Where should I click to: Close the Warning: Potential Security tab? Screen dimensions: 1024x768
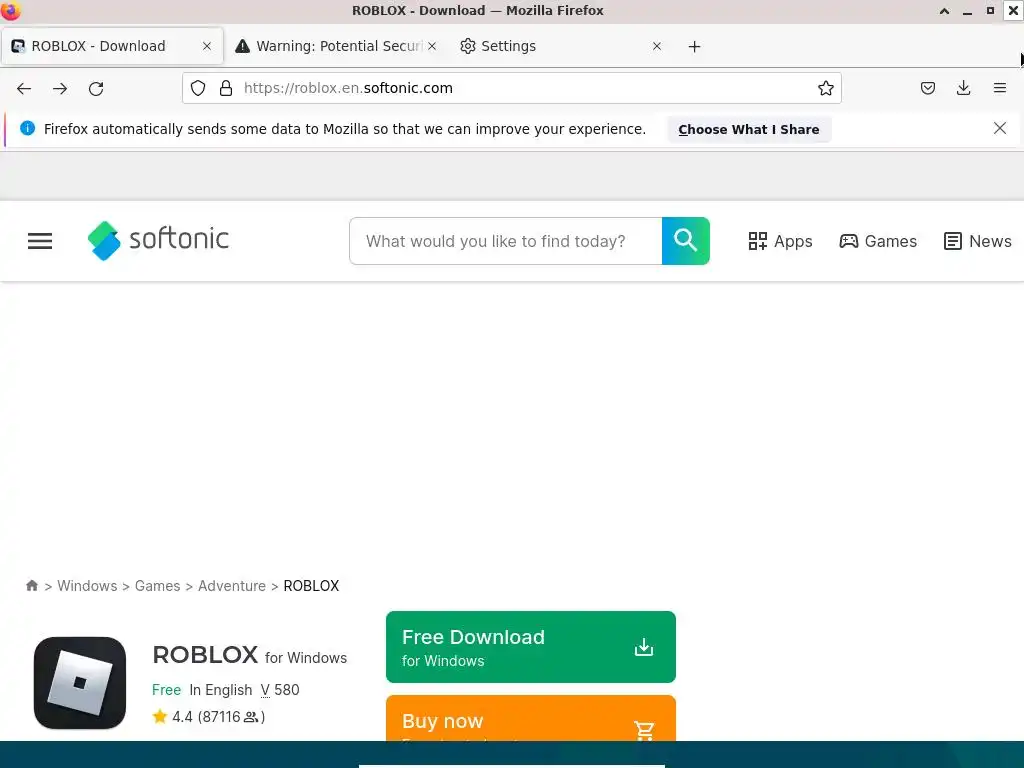pyautogui.click(x=432, y=46)
